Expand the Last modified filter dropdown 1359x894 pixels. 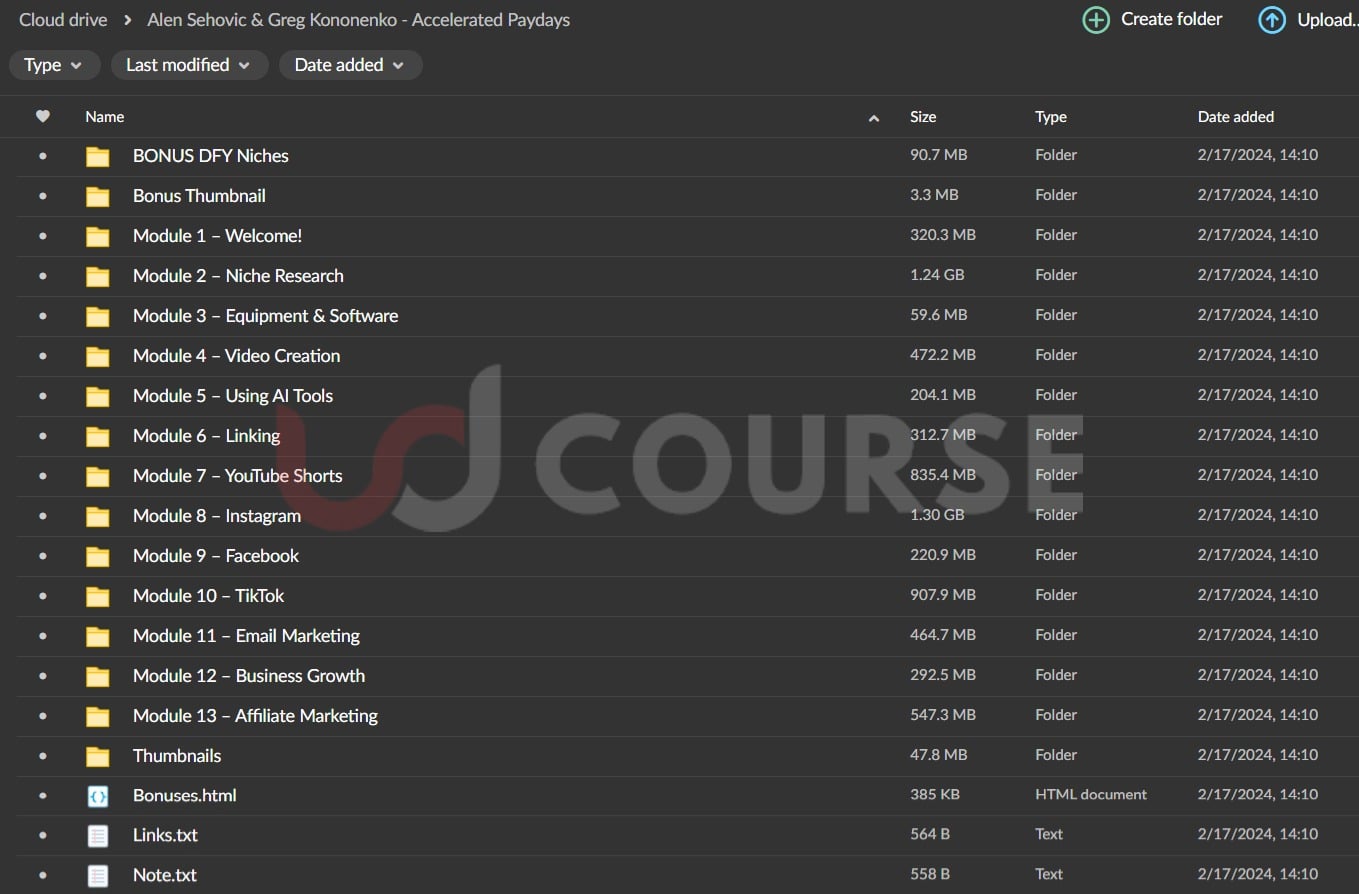188,65
